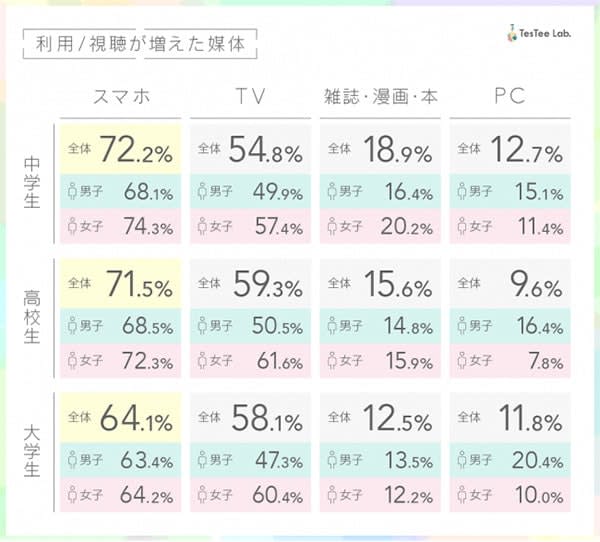600x542 pixels.
Task: Click the 中学生 row label
Action: pos(32,183)
